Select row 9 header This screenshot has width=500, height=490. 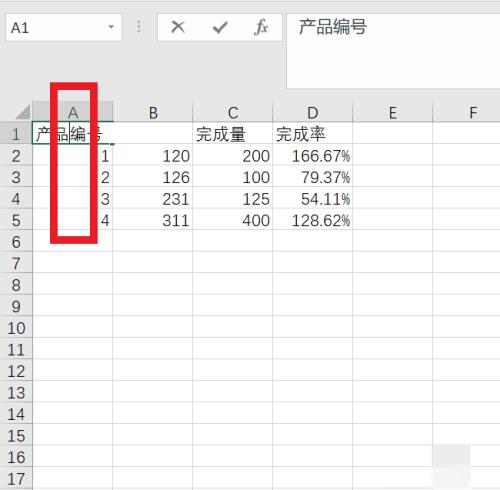[16, 306]
